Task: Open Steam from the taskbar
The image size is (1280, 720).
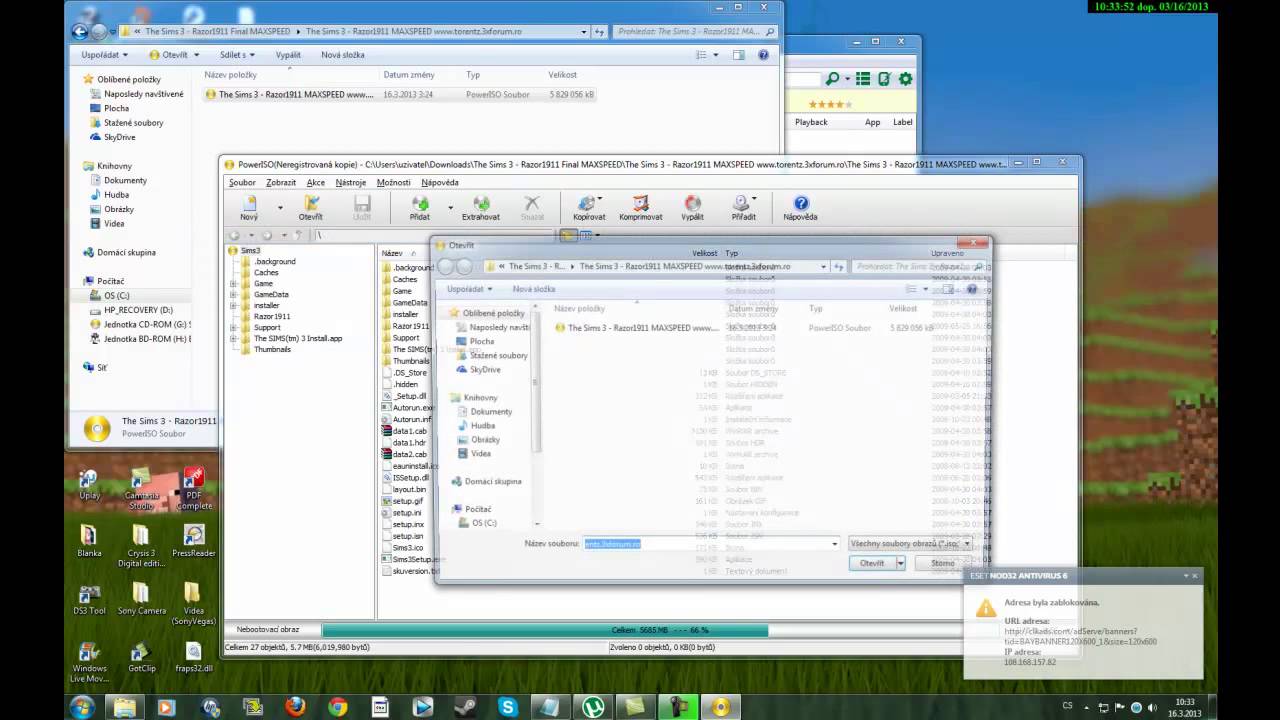Action: click(465, 706)
